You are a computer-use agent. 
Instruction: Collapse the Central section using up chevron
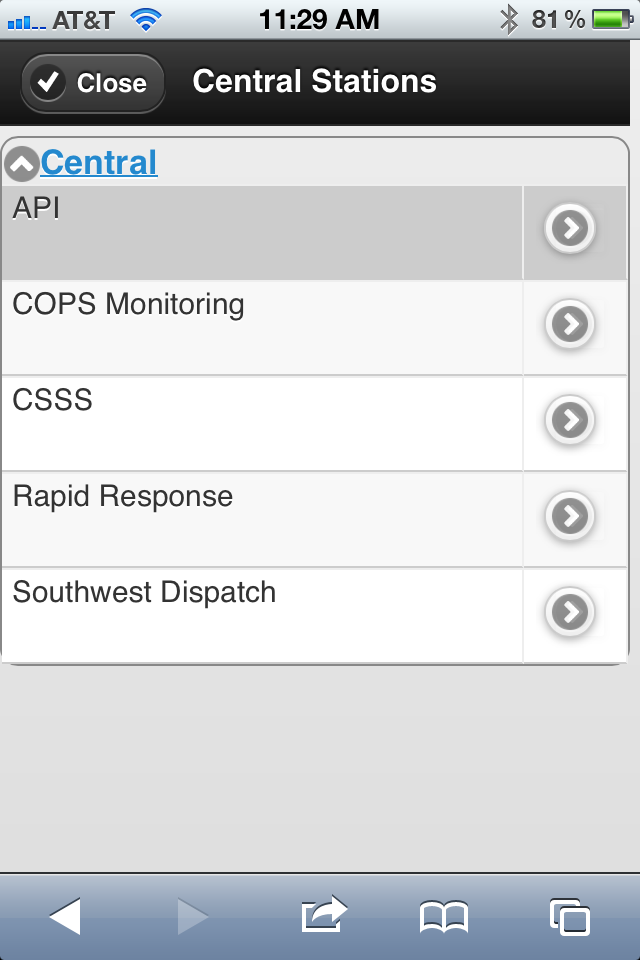pos(22,164)
